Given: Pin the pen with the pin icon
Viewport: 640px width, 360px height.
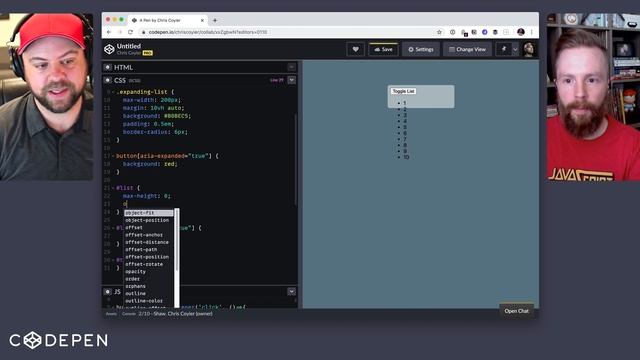Looking at the screenshot, I should [x=504, y=49].
